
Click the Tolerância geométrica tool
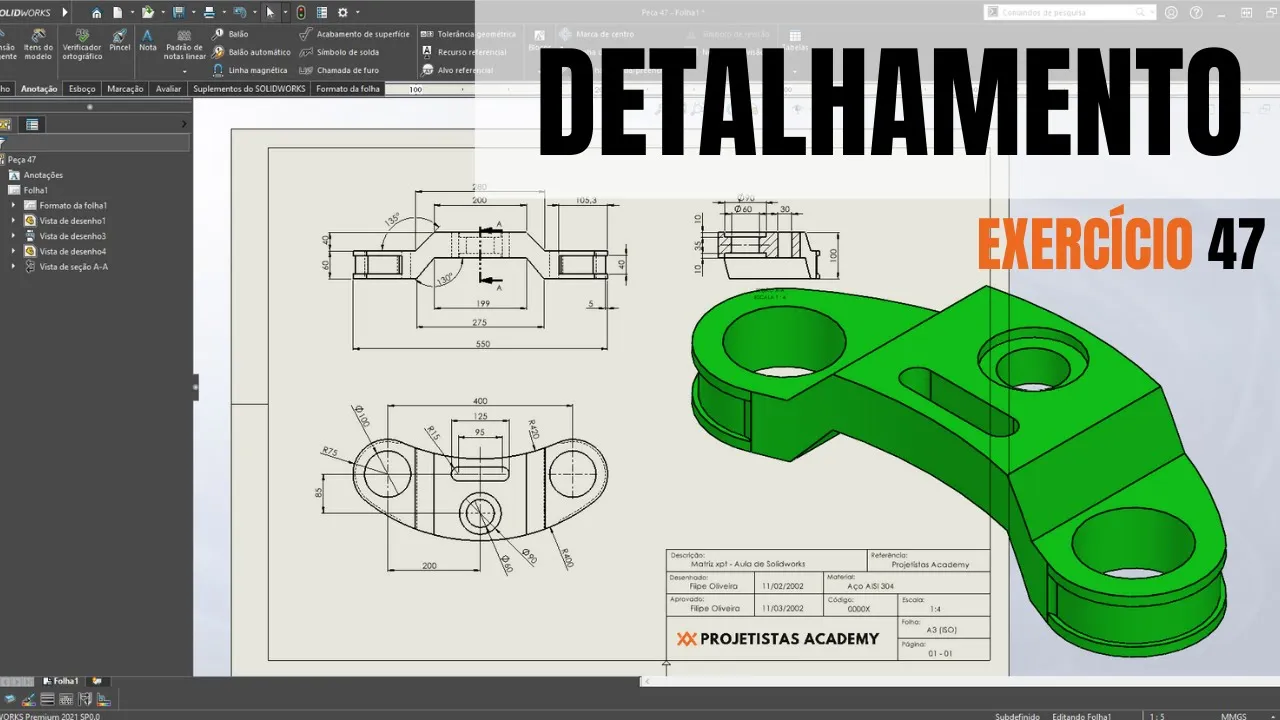(x=468, y=34)
